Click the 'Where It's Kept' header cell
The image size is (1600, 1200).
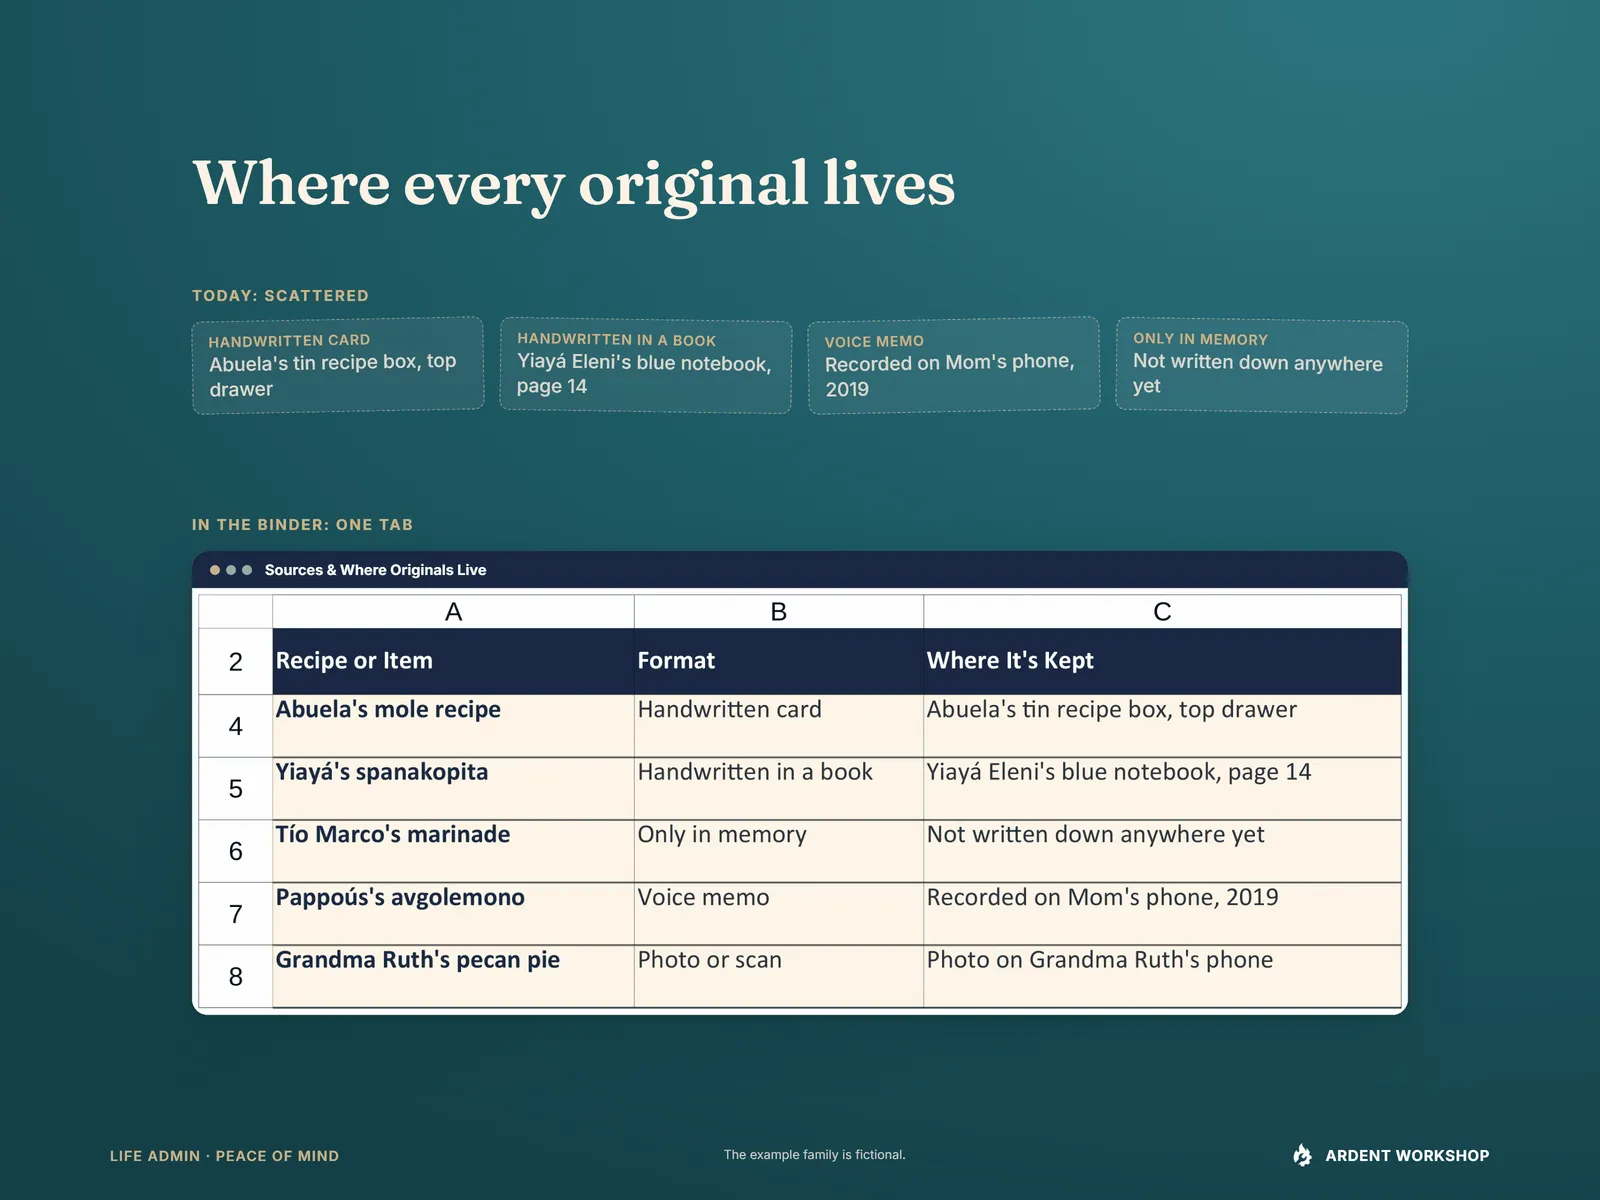coord(1162,661)
